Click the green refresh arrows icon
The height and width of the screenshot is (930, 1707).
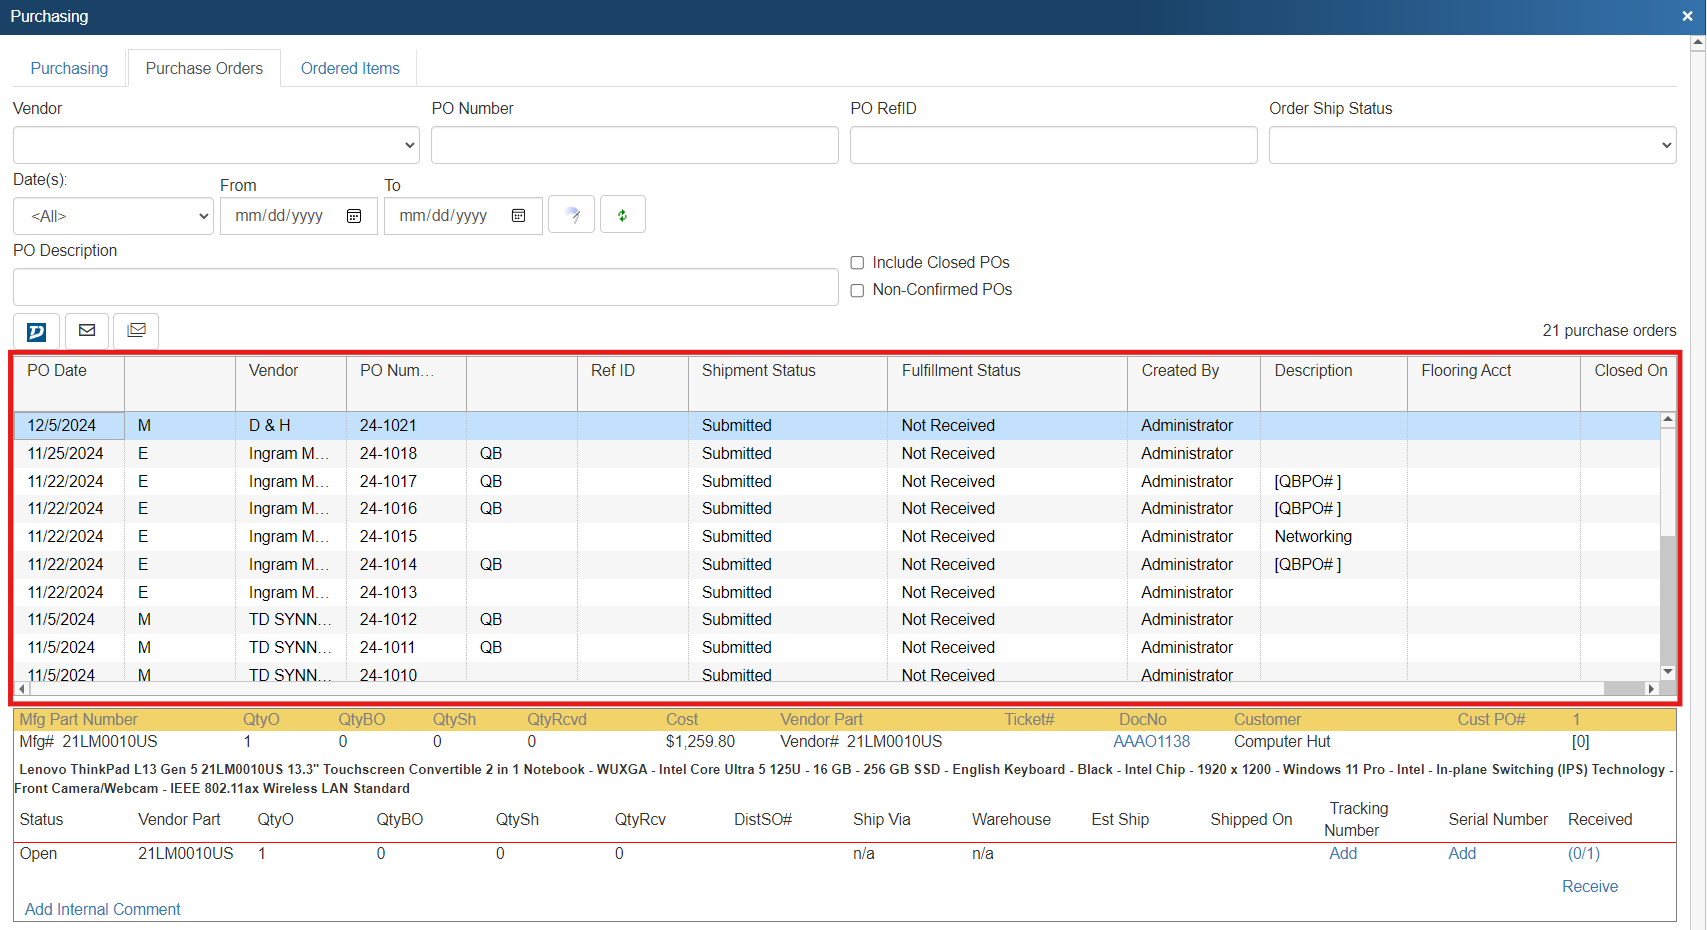tap(622, 215)
